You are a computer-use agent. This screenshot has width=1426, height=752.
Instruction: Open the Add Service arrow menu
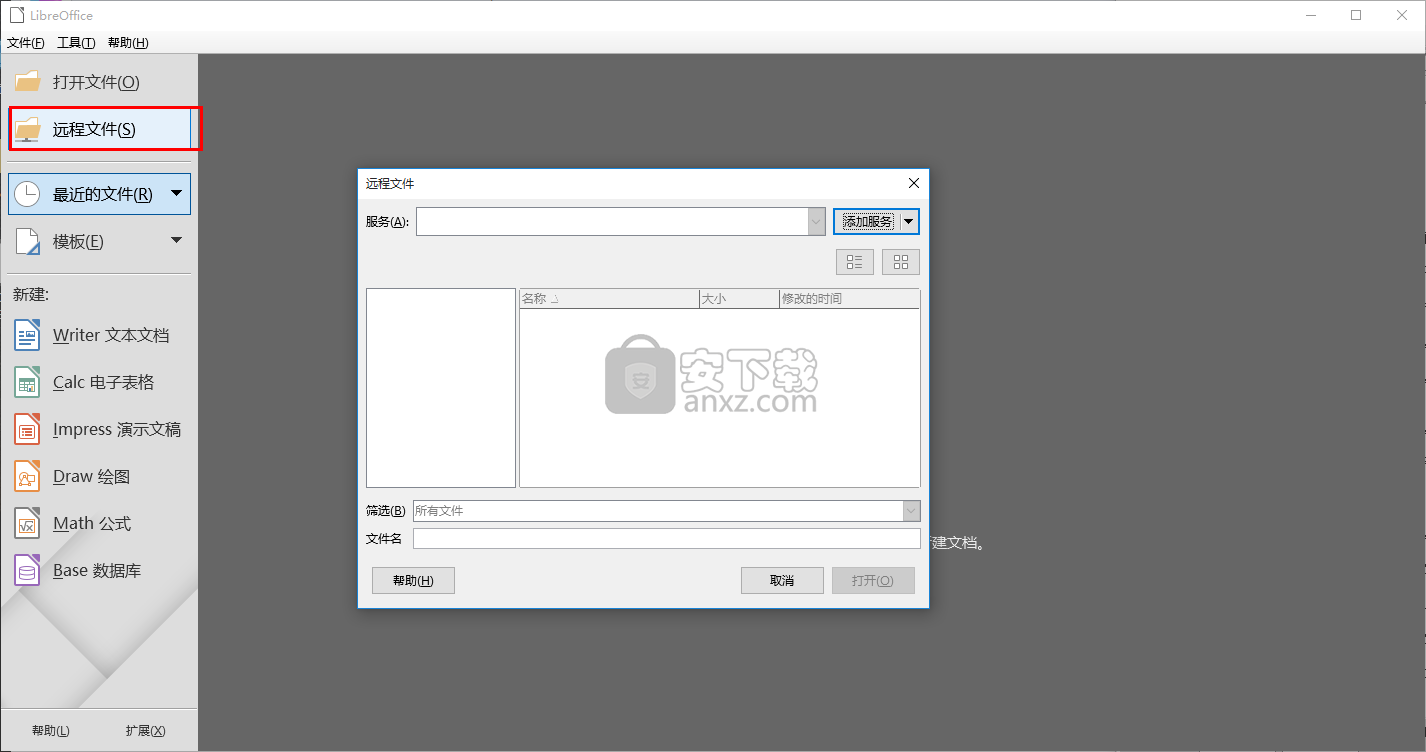[x=909, y=222]
